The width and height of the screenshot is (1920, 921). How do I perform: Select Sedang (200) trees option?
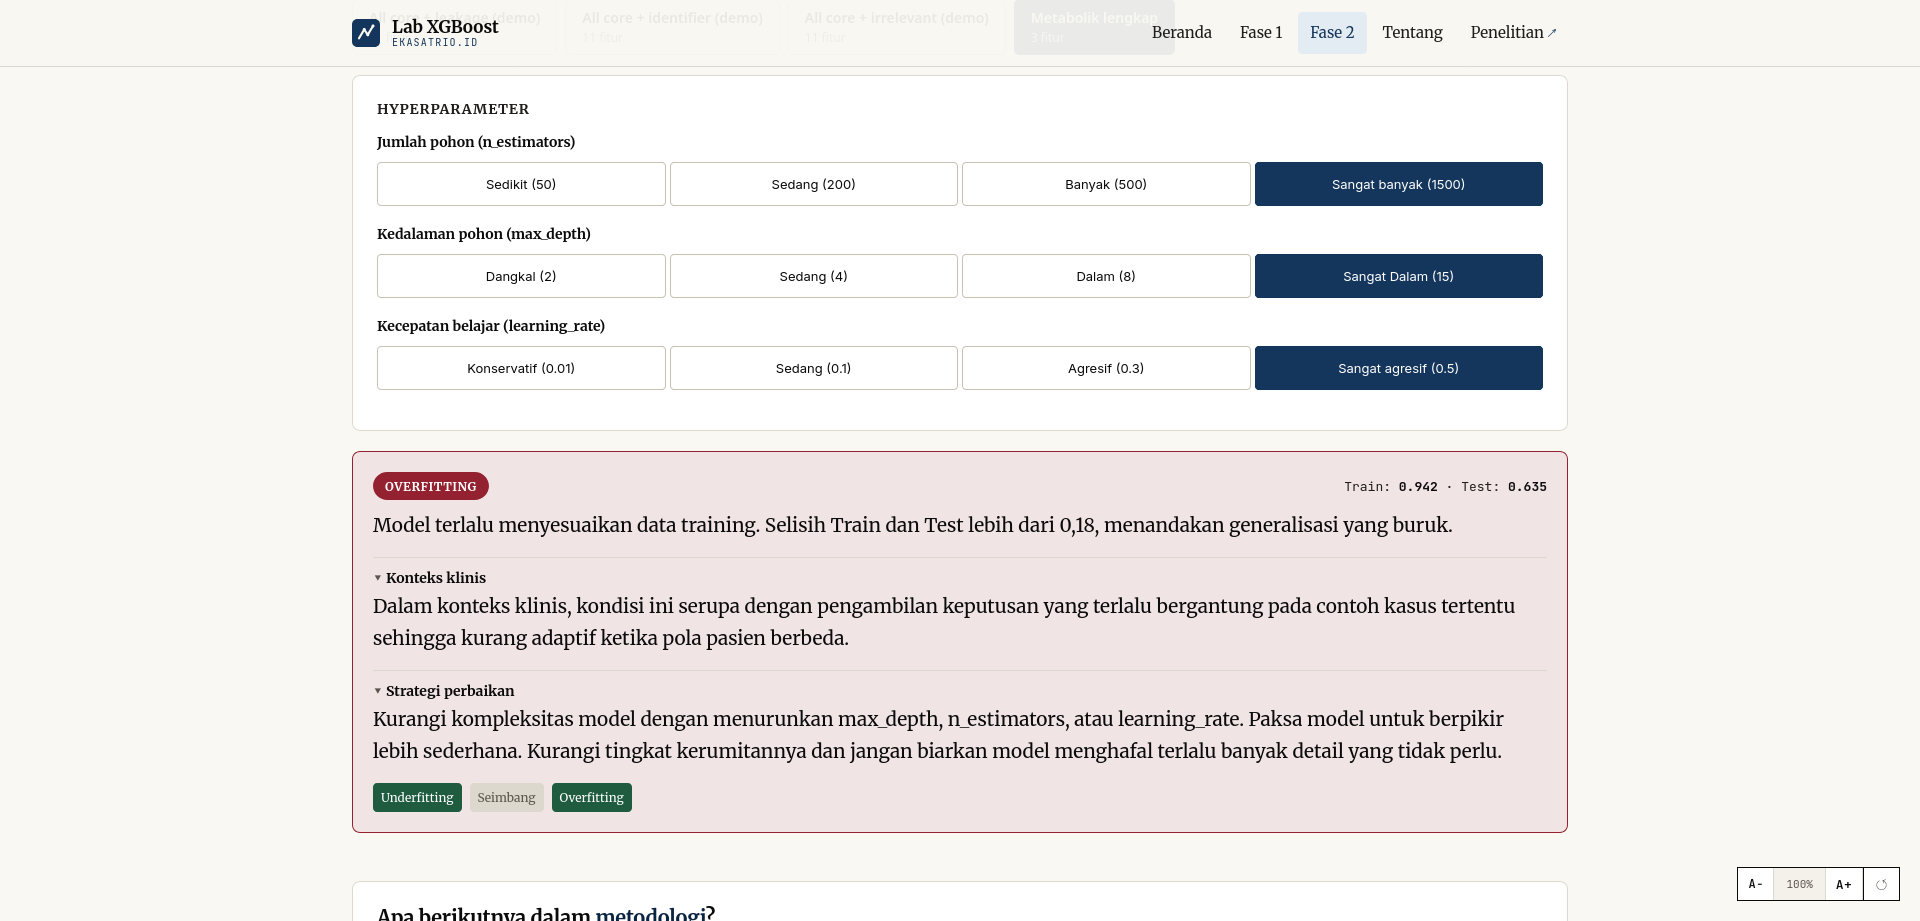pos(814,184)
